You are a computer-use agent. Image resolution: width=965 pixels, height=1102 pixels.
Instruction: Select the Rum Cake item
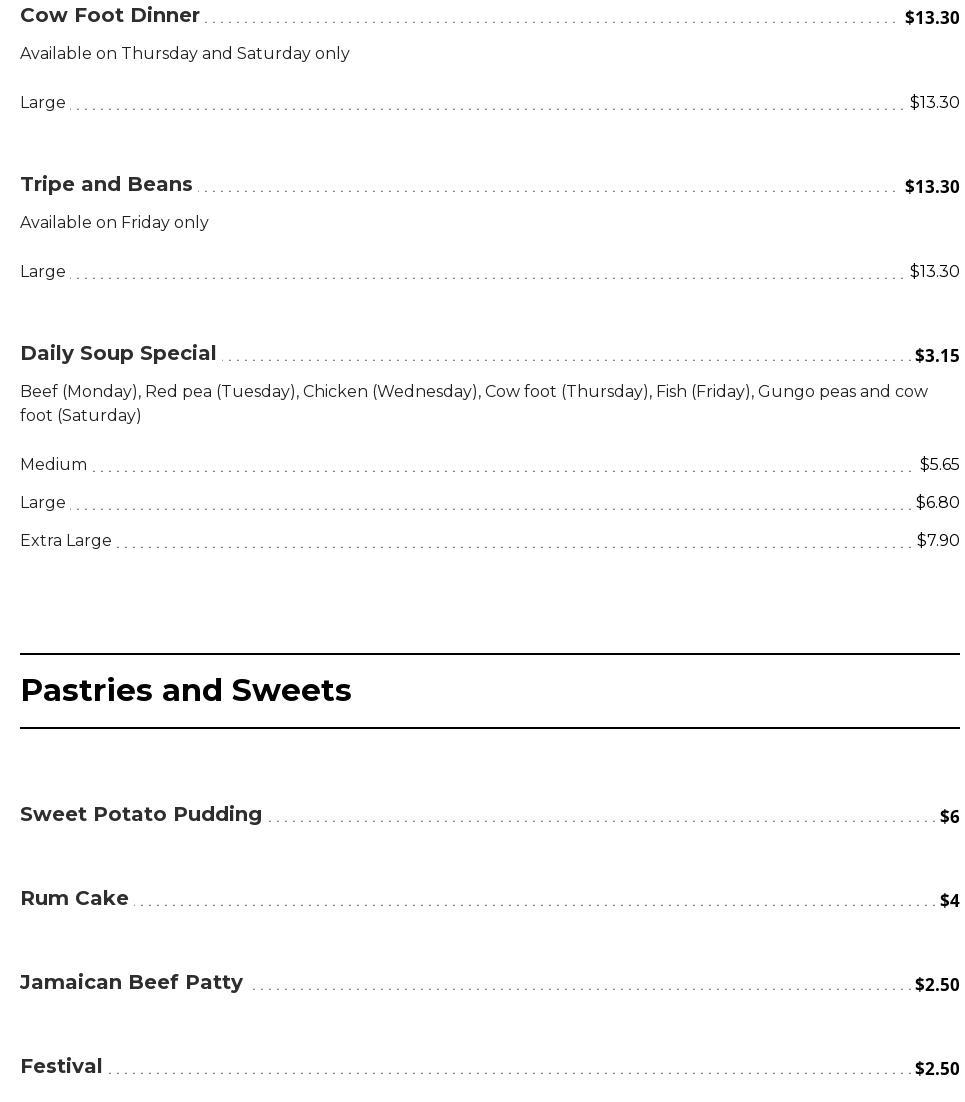[75, 899]
